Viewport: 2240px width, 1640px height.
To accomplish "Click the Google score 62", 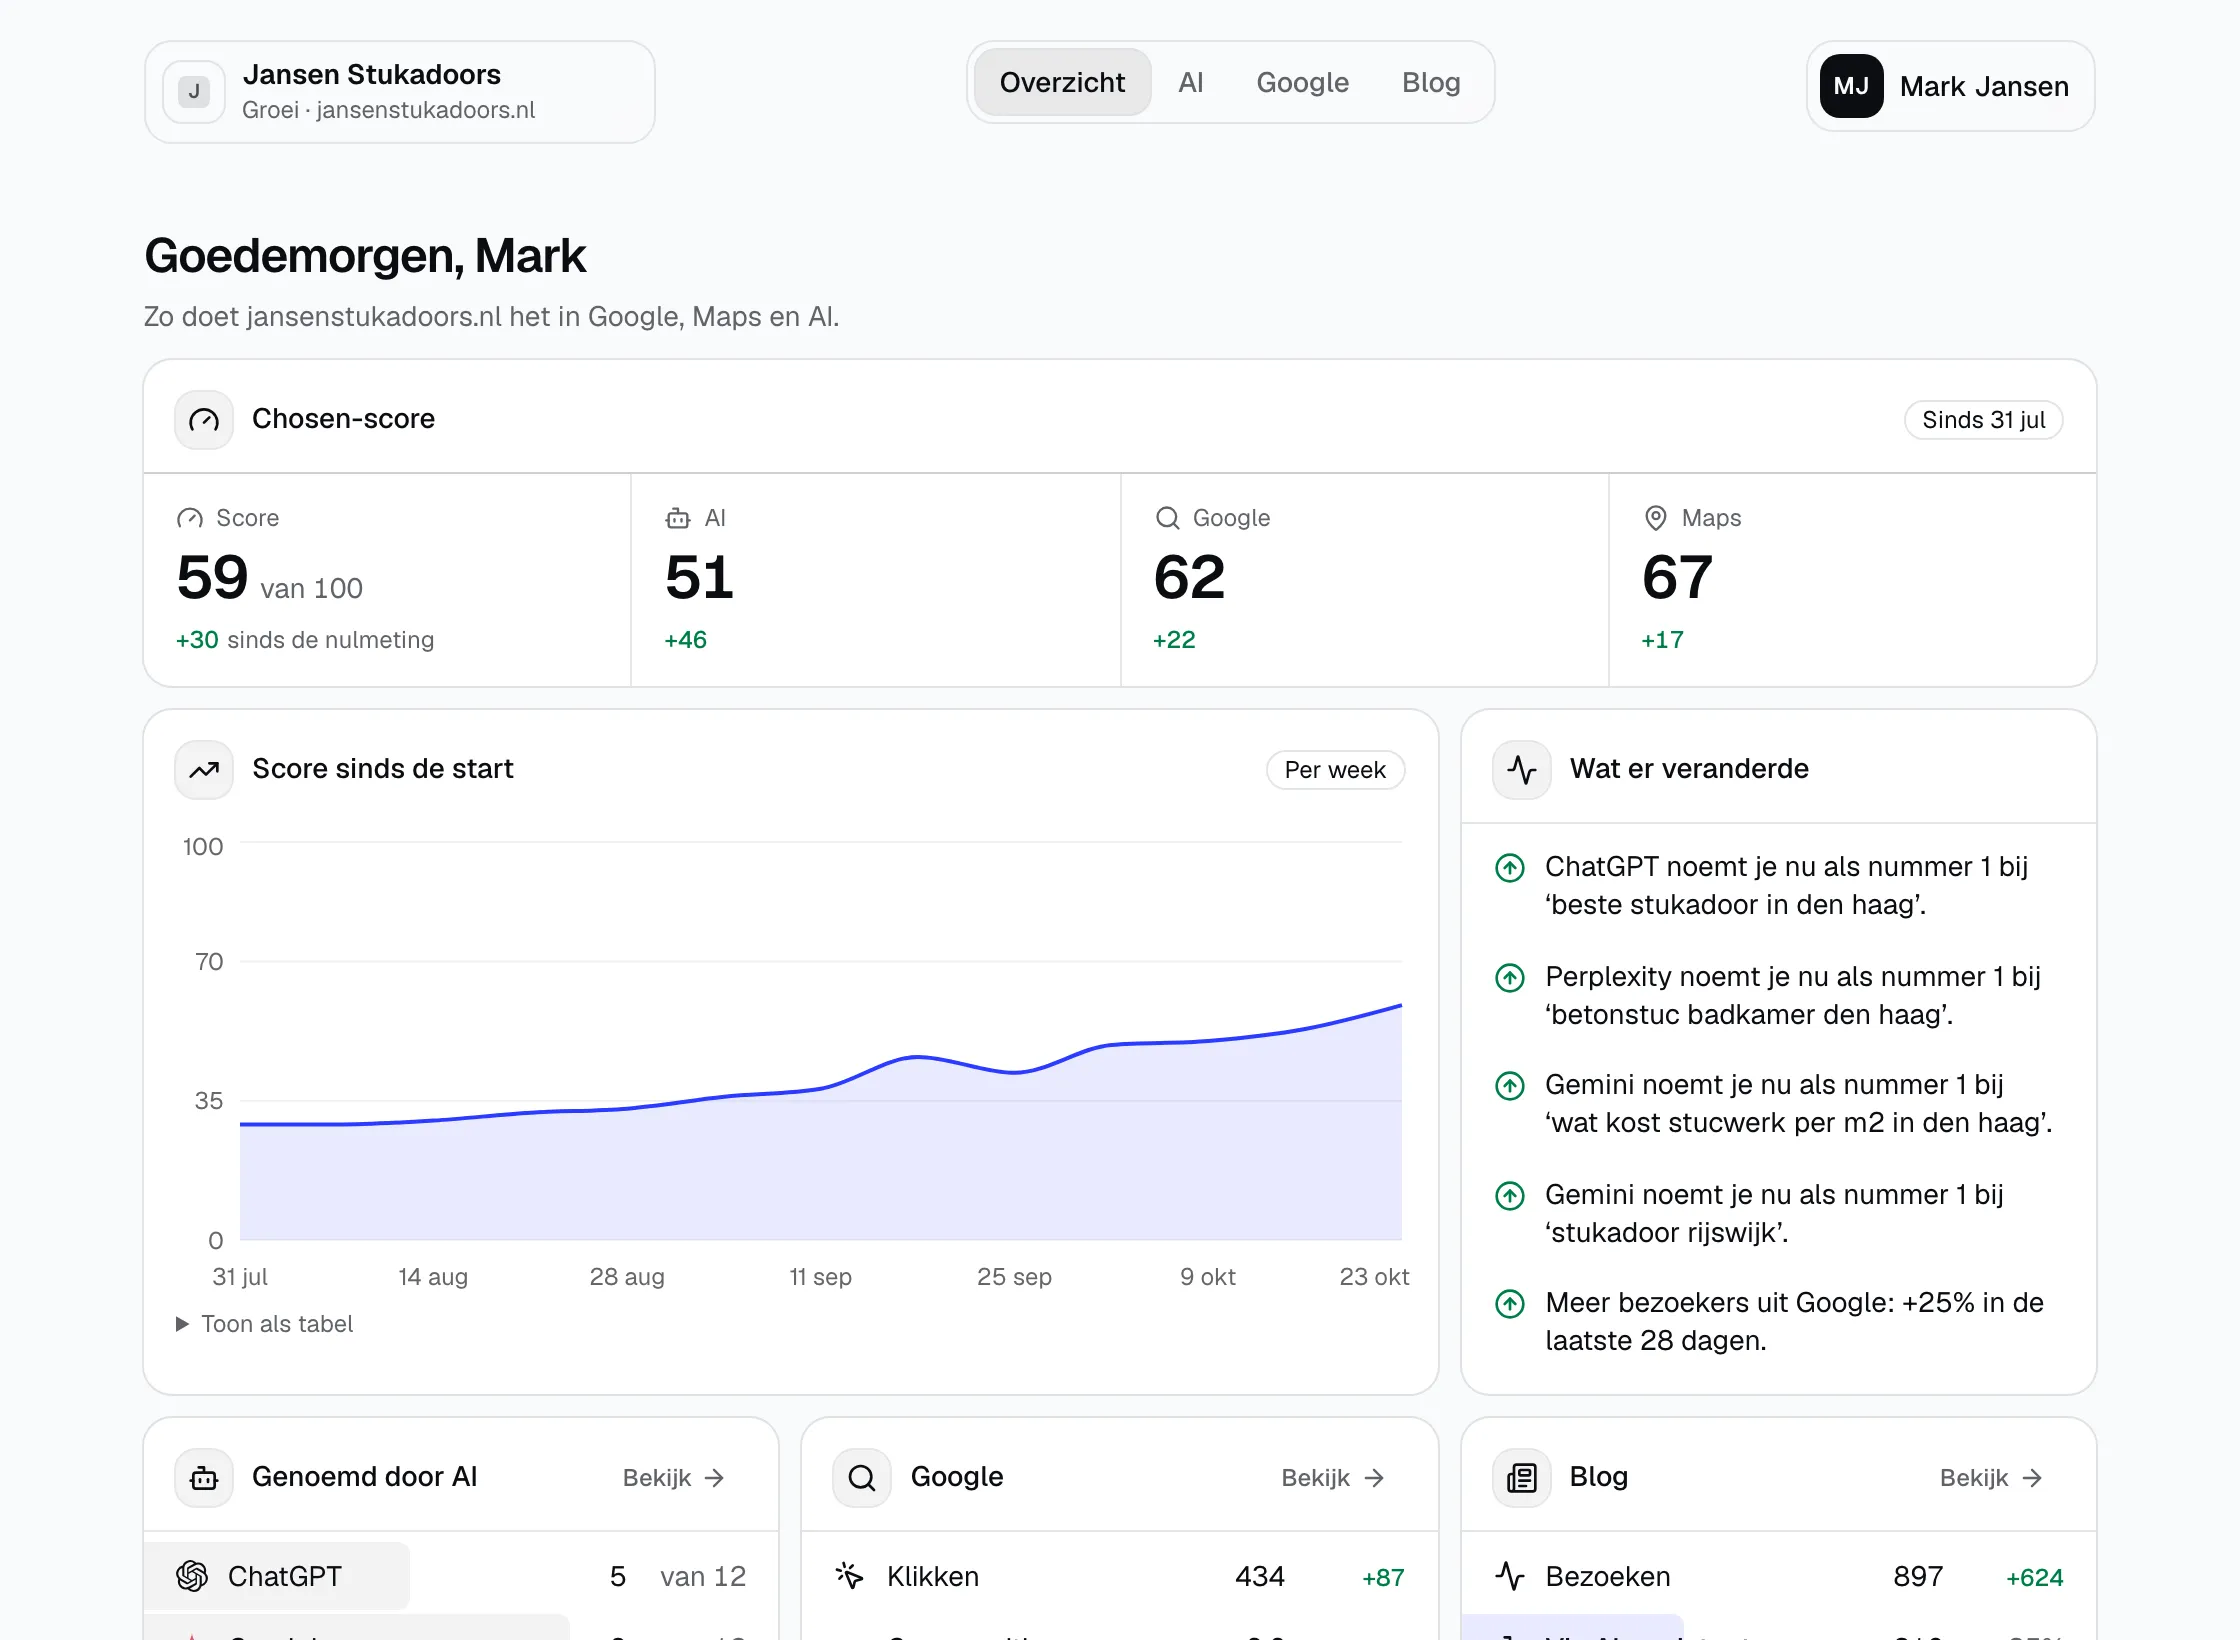I will pyautogui.click(x=1189, y=578).
